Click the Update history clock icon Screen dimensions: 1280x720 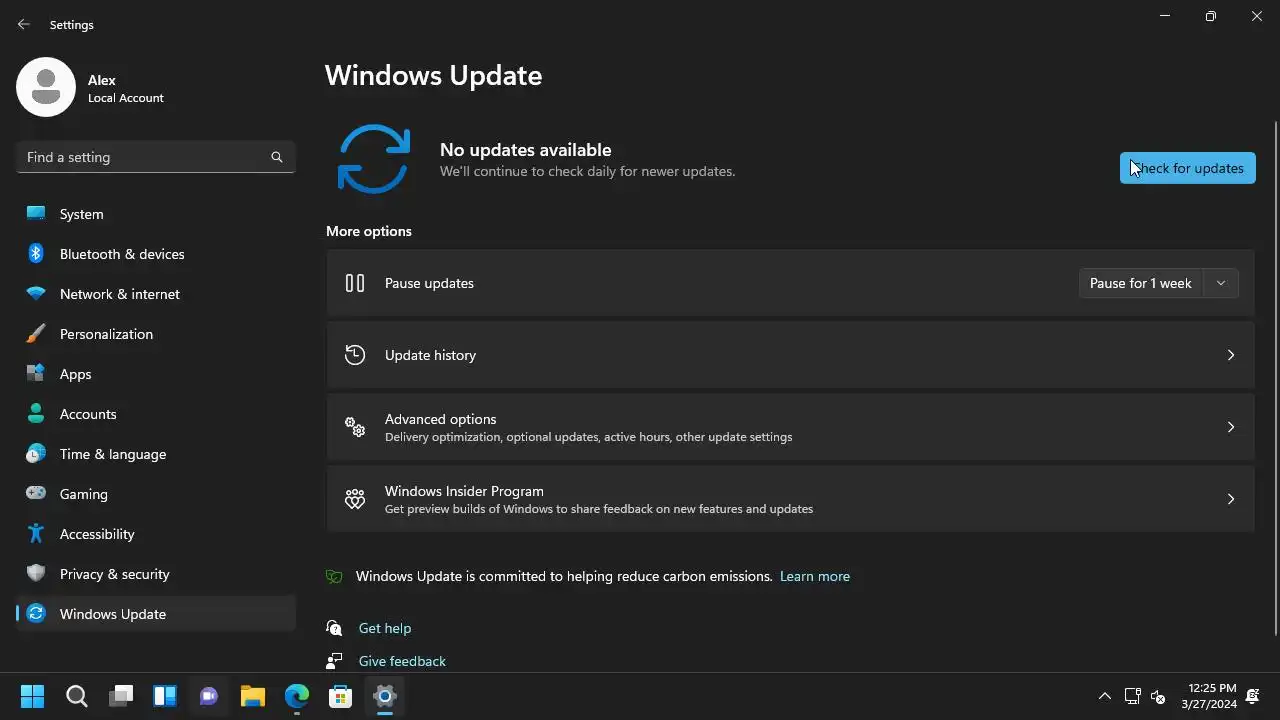pyautogui.click(x=355, y=355)
